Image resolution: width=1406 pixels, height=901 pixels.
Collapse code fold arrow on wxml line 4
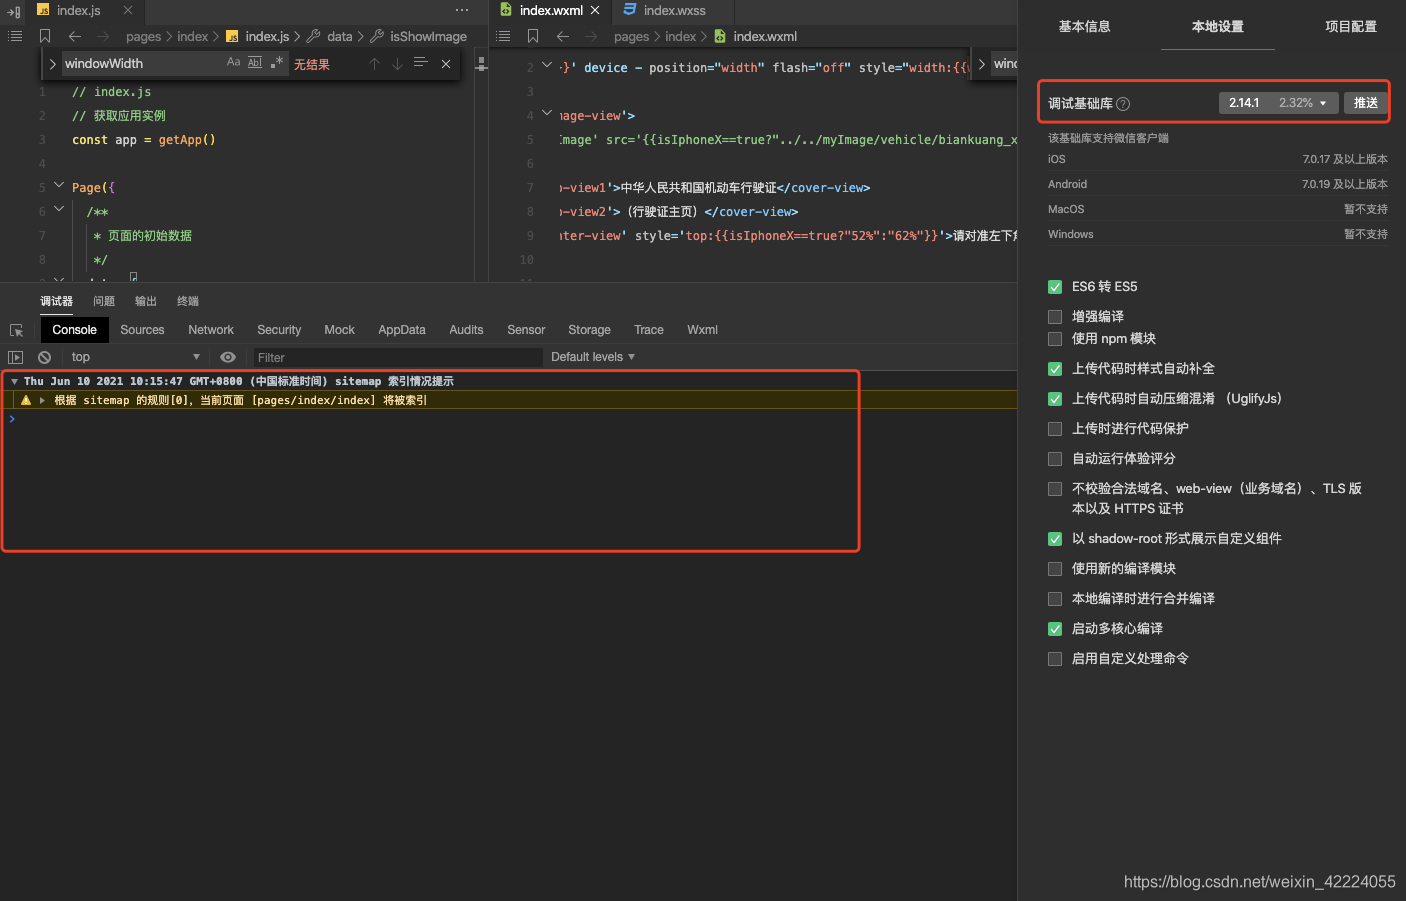547,114
